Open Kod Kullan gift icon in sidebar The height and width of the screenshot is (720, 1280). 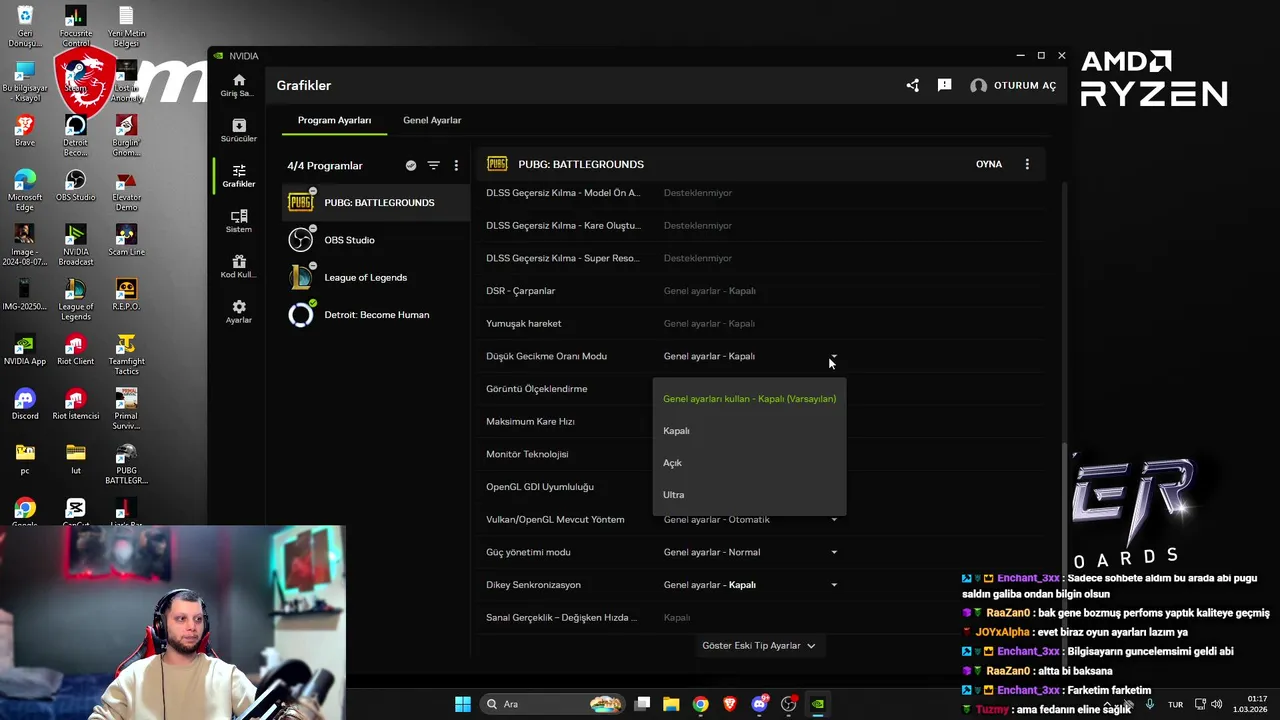coord(238,266)
